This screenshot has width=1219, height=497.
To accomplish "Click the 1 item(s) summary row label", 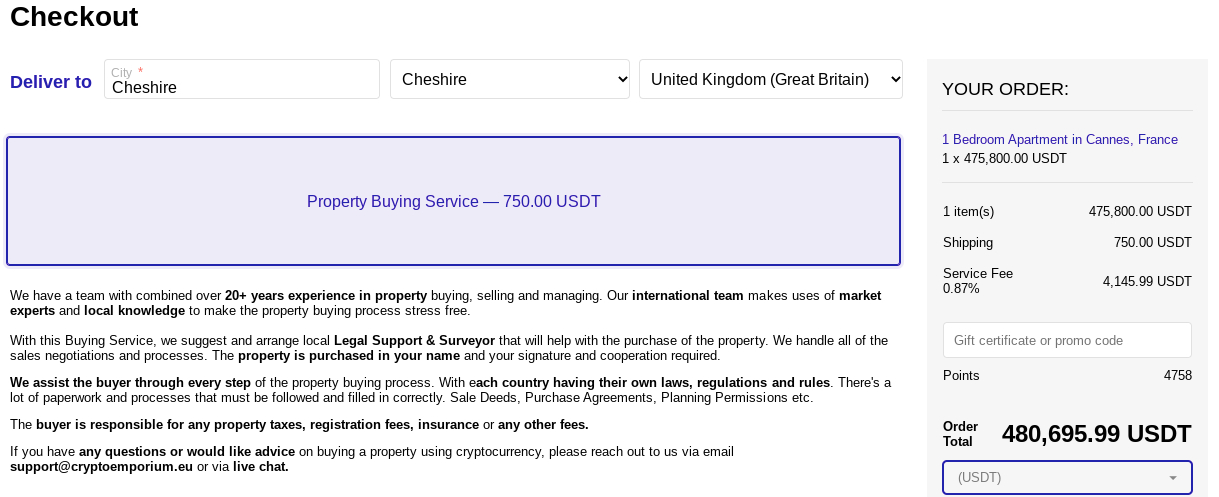I will coord(968,212).
